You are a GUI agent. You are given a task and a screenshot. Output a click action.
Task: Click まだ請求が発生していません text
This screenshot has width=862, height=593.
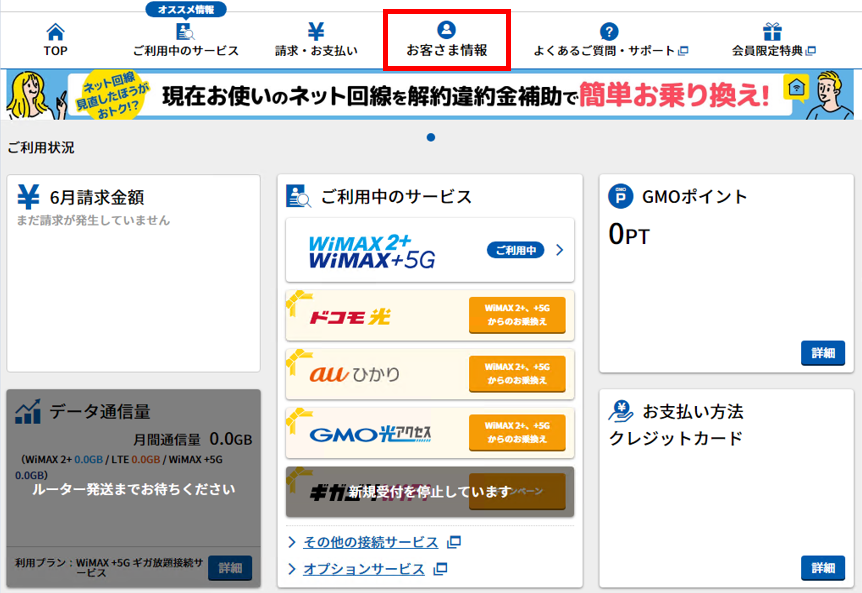click(93, 220)
